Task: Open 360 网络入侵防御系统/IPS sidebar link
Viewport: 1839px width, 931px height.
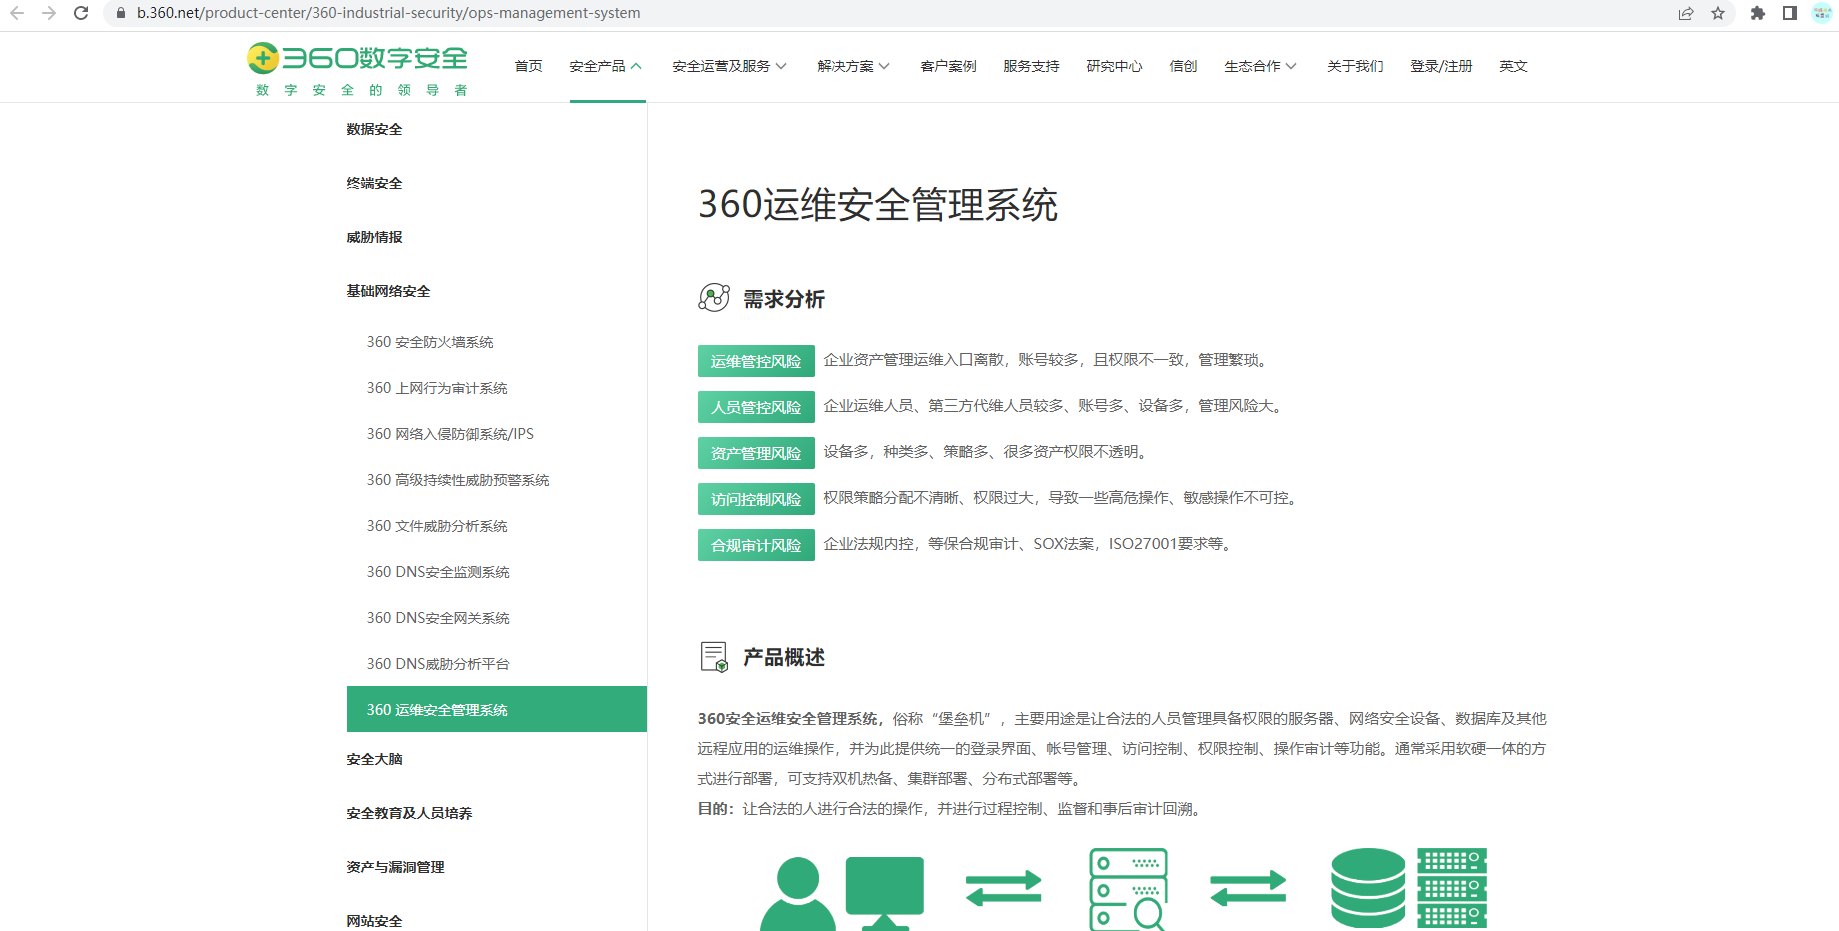Action: point(450,434)
